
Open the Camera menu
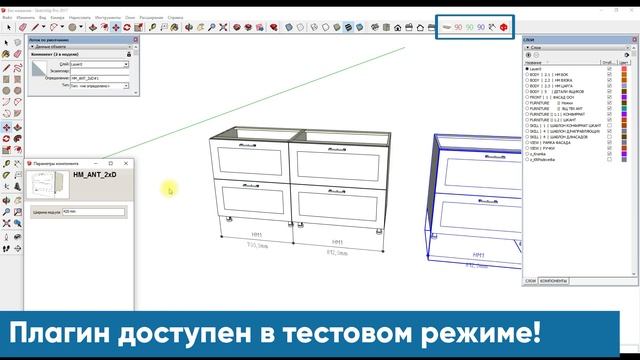(57, 18)
